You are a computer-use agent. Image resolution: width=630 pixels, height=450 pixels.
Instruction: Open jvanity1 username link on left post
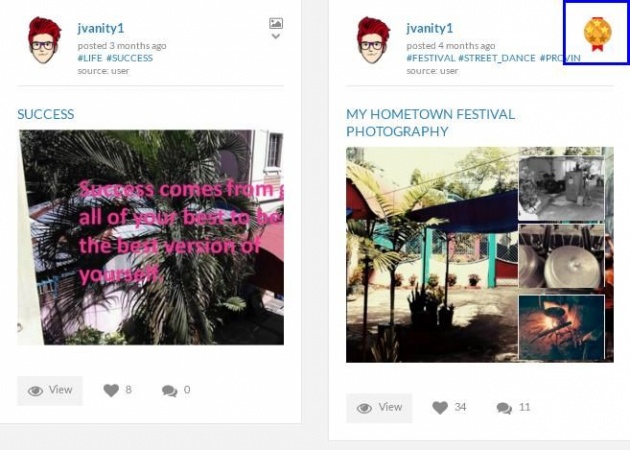pos(101,28)
